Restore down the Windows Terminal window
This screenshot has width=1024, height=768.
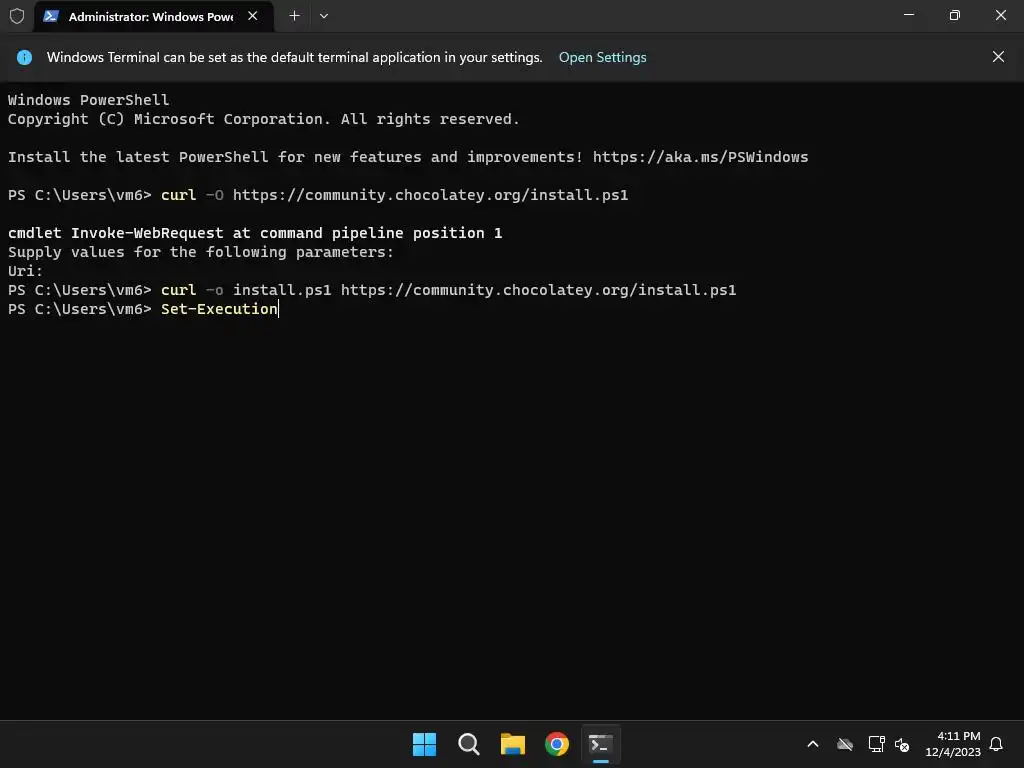955,15
